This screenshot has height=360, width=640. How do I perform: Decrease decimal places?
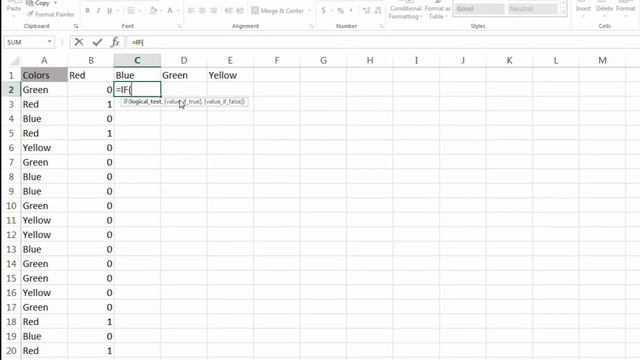[x=378, y=11]
